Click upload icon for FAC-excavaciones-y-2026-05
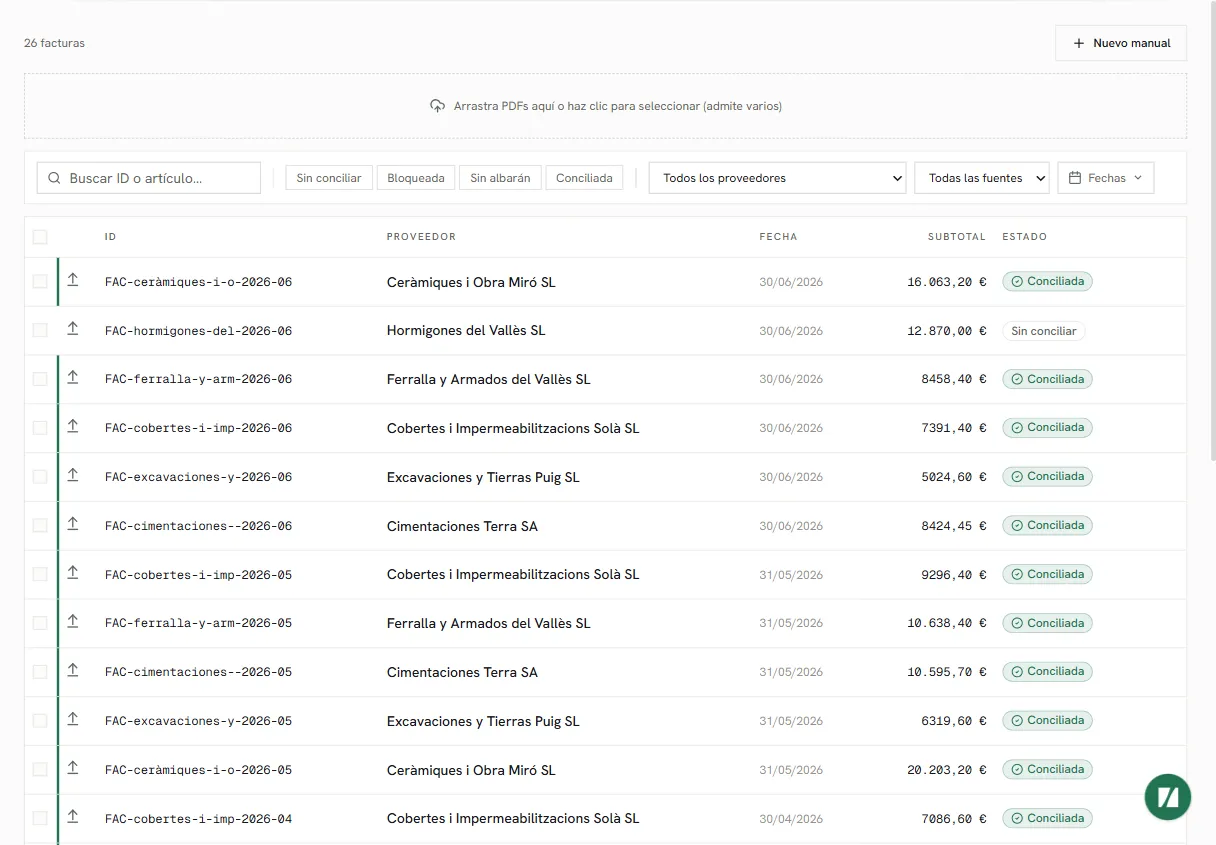Screen dimensions: 1216x845 point(73,720)
